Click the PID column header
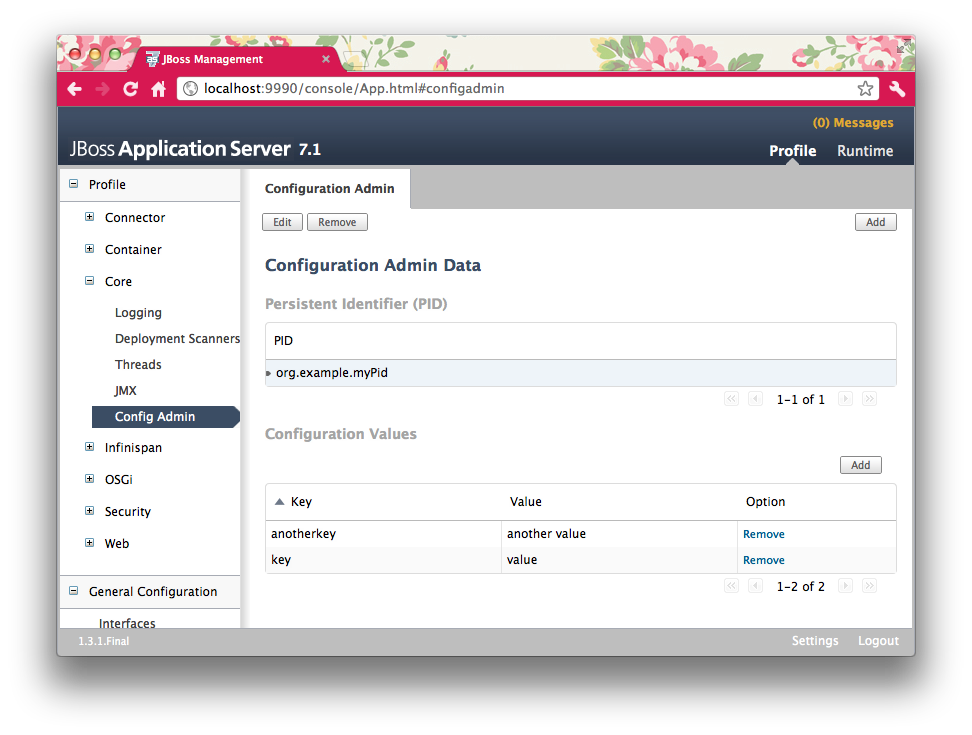This screenshot has width=972, height=735. (x=283, y=341)
